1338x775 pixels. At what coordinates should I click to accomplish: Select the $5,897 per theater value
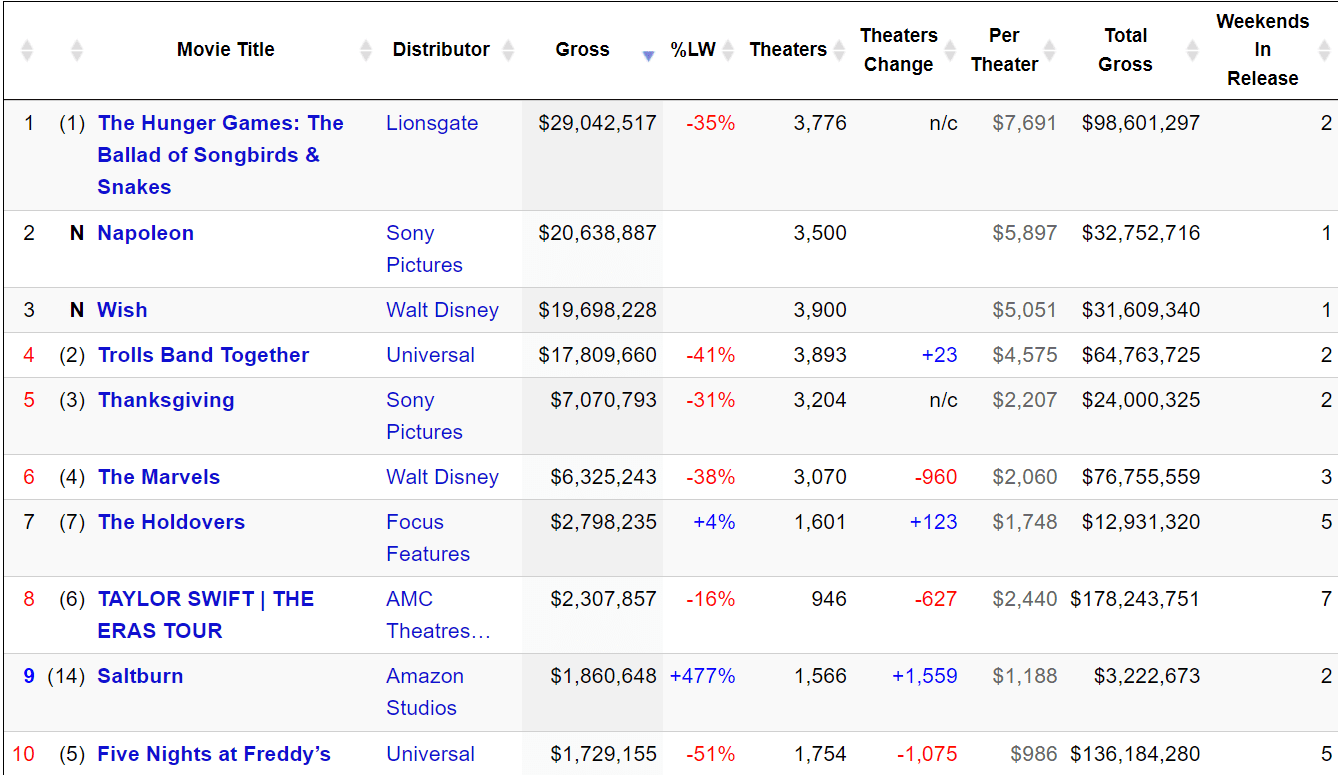(x=1024, y=233)
